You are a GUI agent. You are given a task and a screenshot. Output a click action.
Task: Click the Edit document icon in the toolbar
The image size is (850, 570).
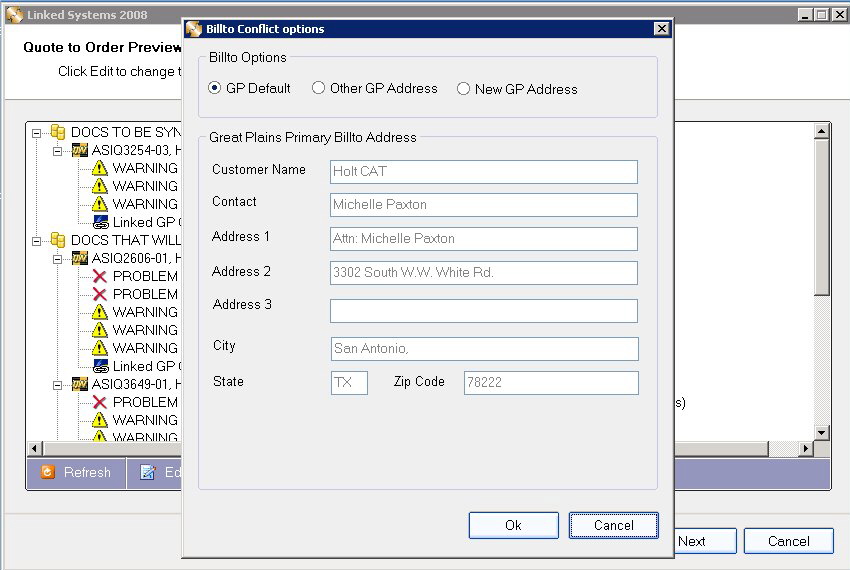(x=148, y=472)
